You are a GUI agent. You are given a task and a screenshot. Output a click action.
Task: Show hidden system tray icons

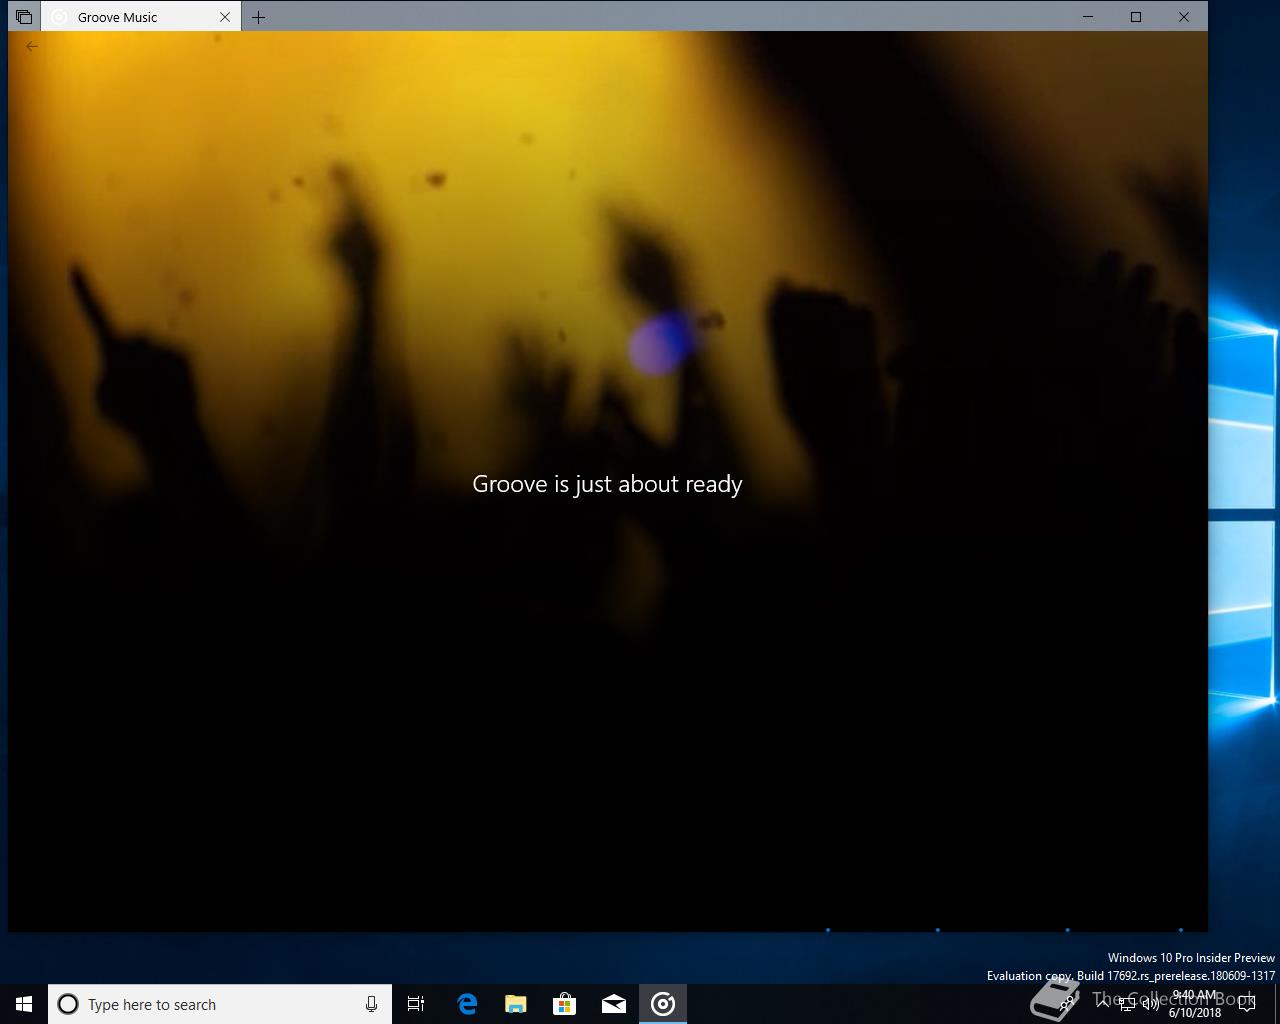point(1101,1004)
